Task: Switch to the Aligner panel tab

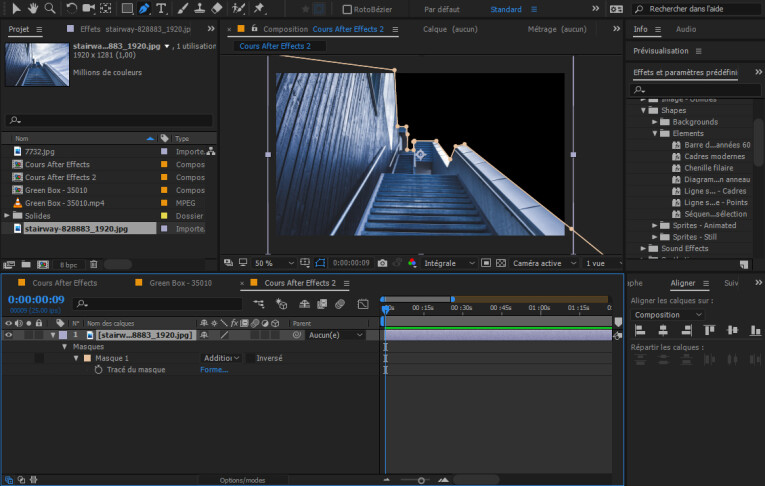Action: [x=683, y=283]
